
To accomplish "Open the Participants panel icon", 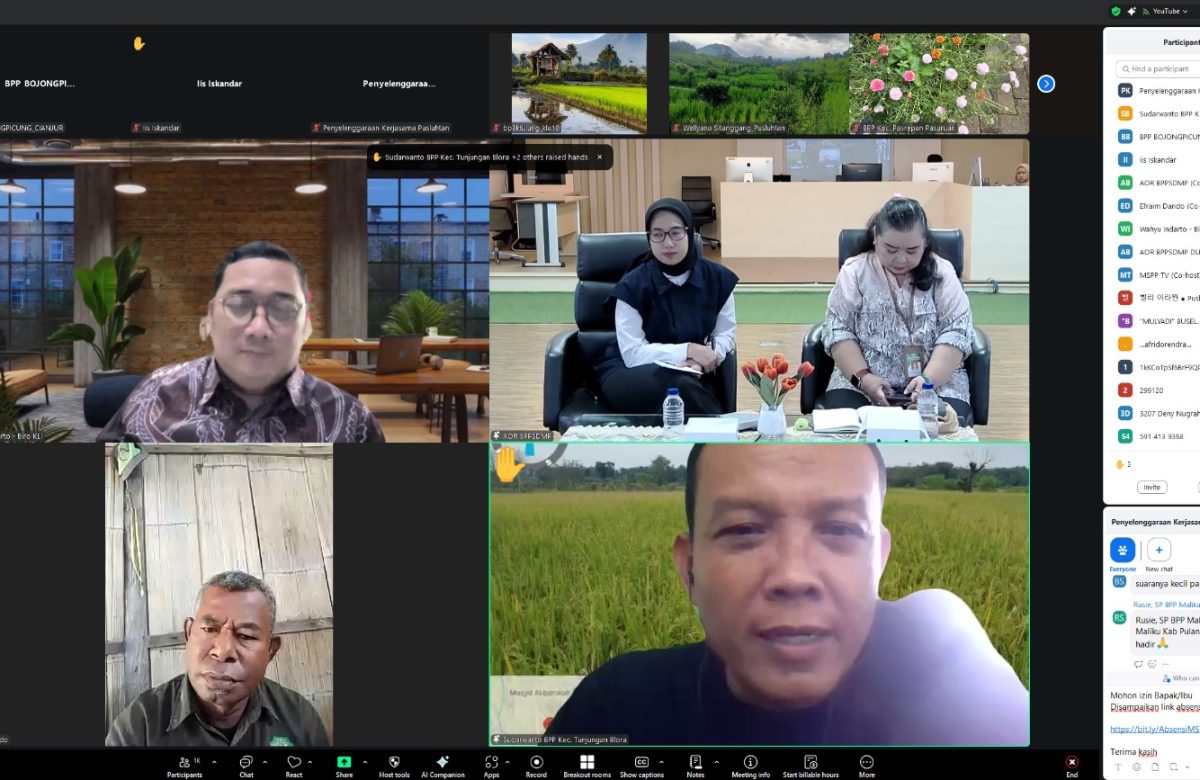I will pyautogui.click(x=184, y=763).
